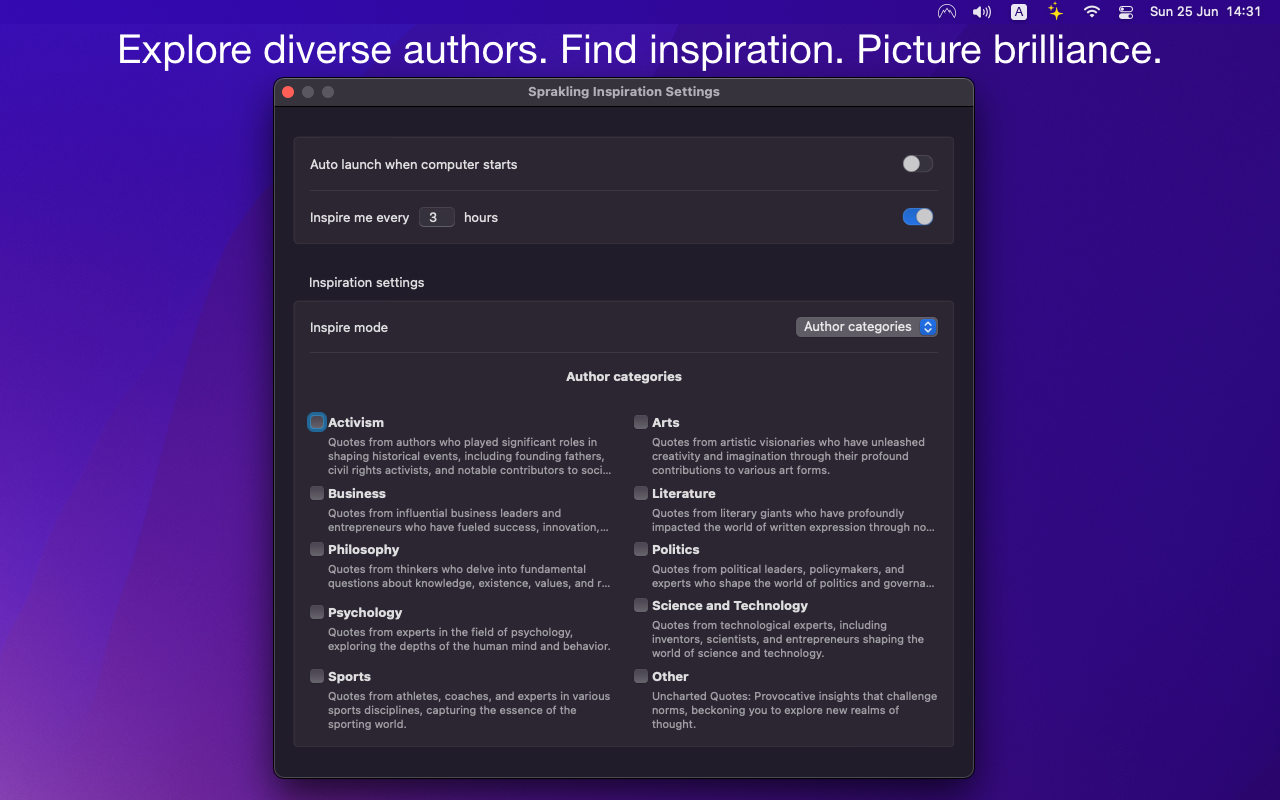Enable the Literature category checkbox
Screen dimensions: 1280x800
641,493
